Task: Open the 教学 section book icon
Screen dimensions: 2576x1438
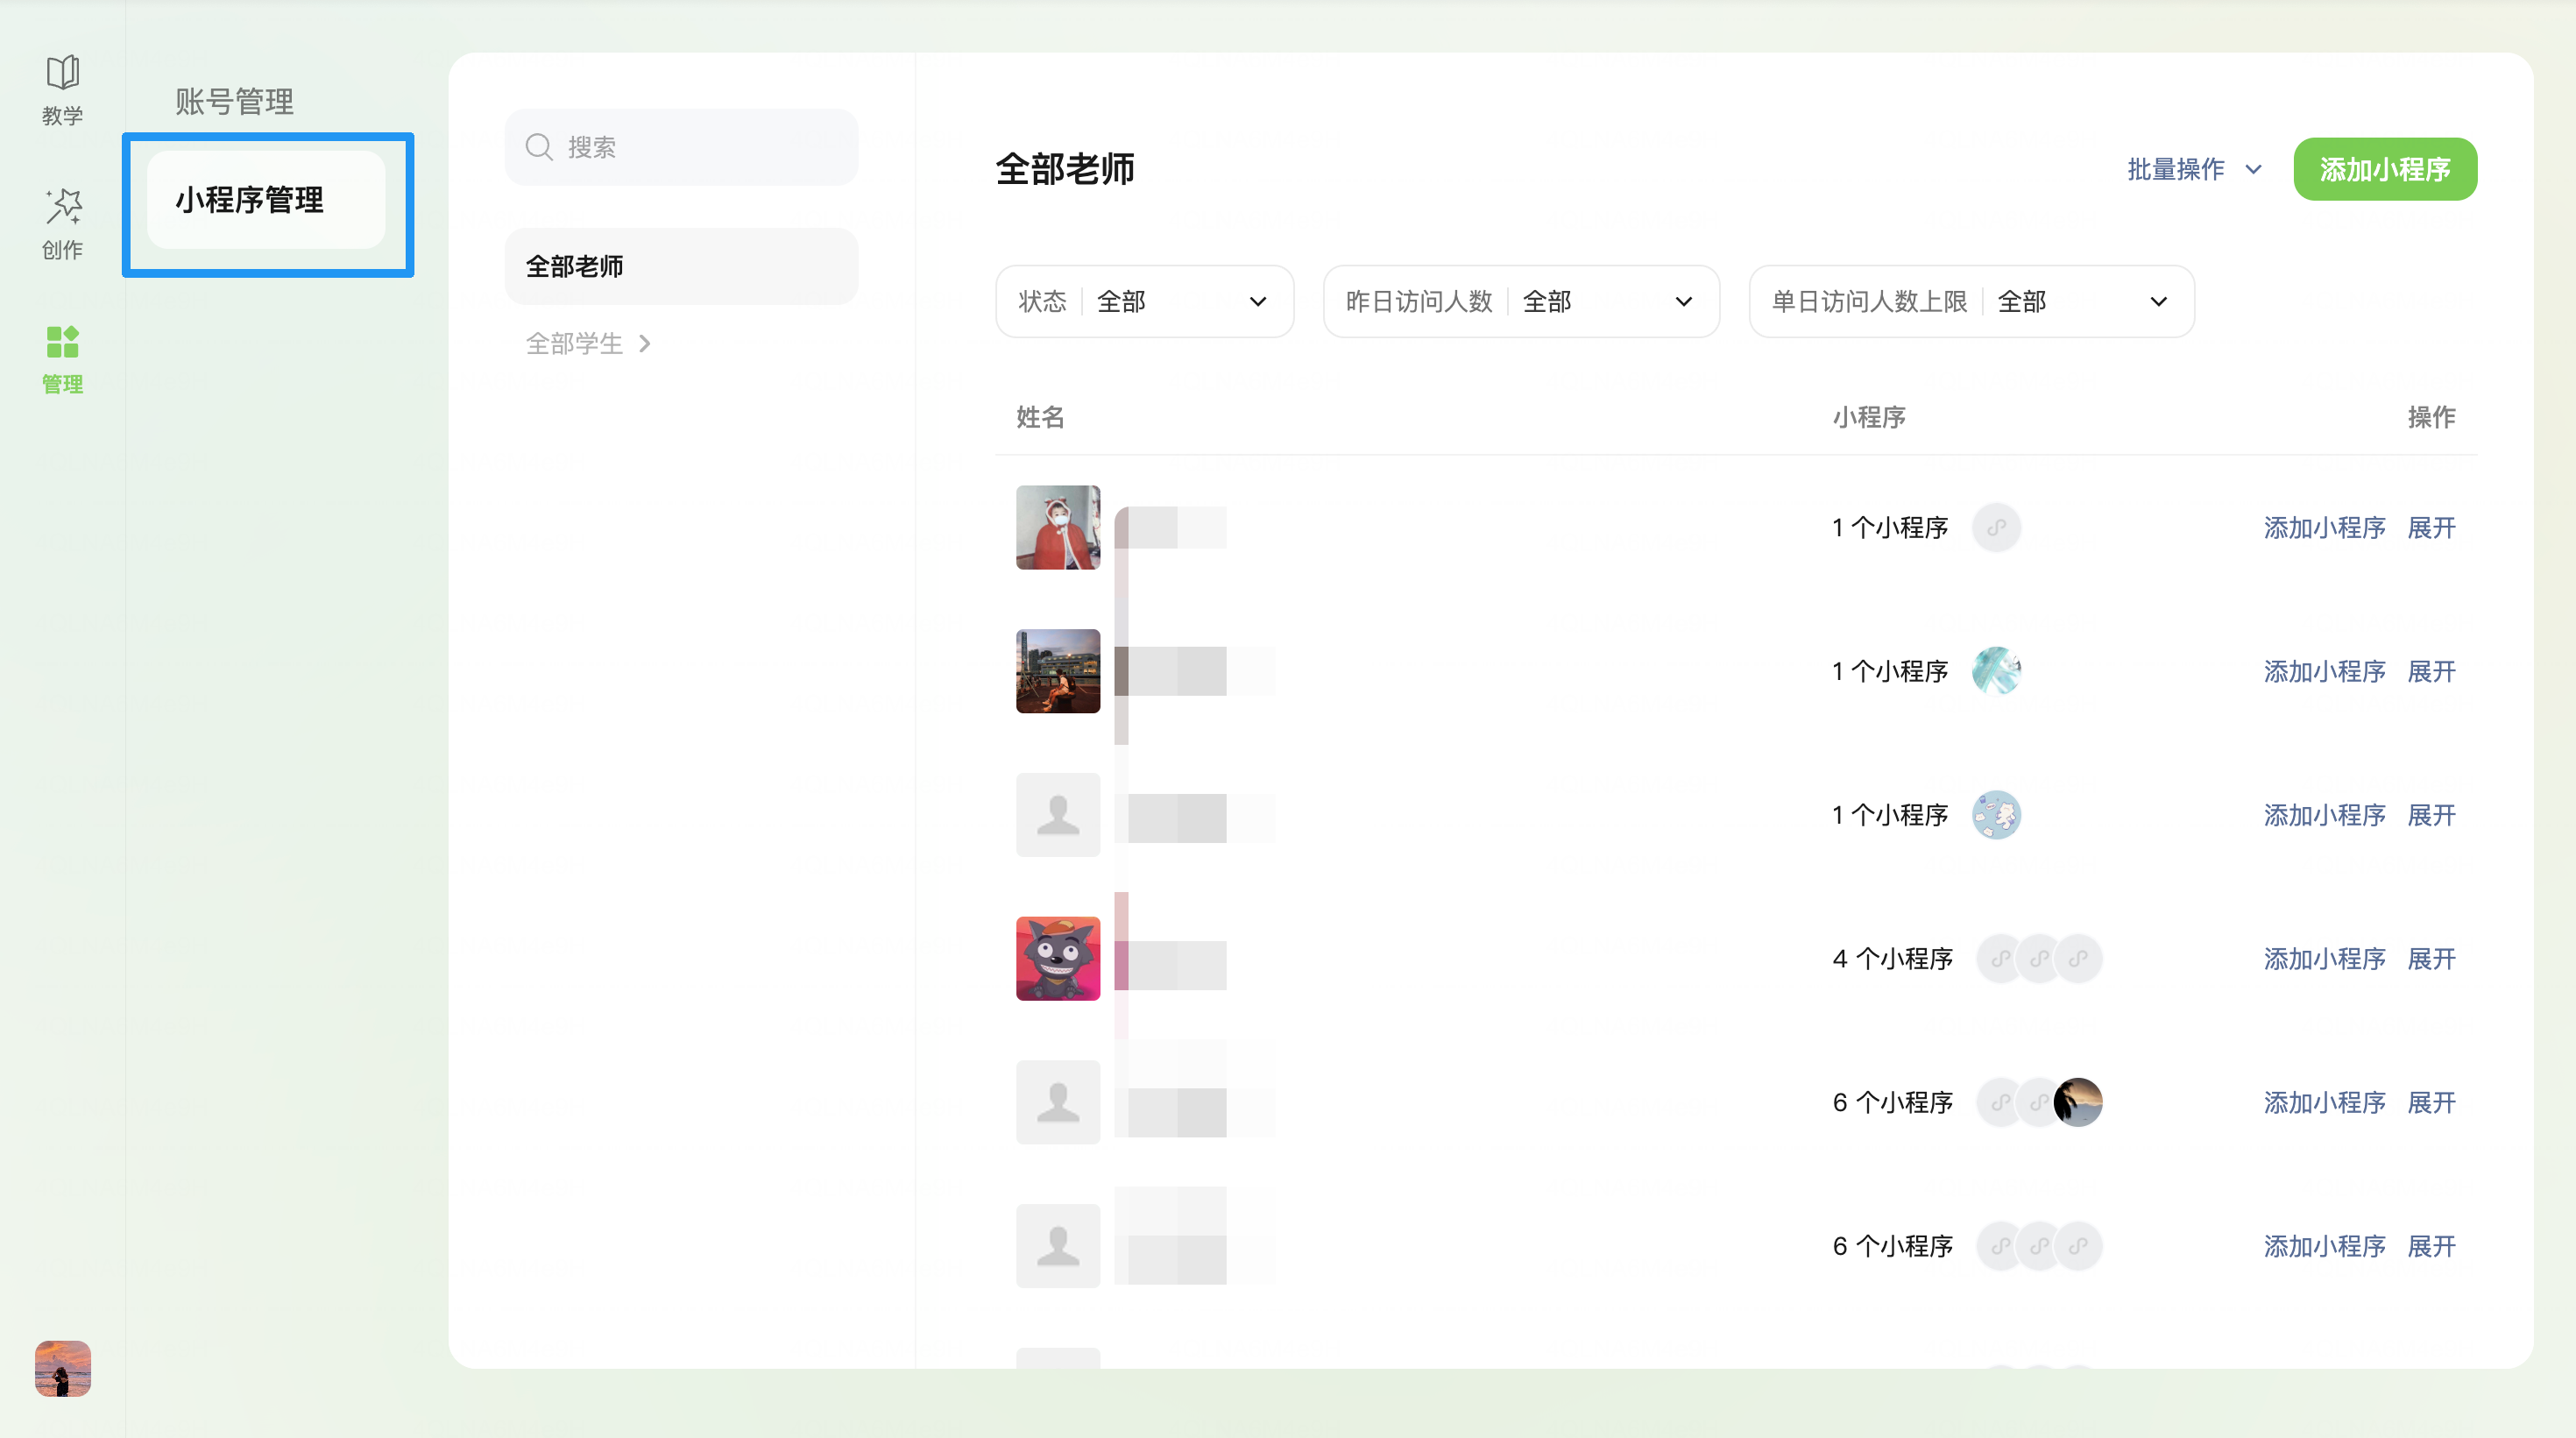Action: coord(62,72)
